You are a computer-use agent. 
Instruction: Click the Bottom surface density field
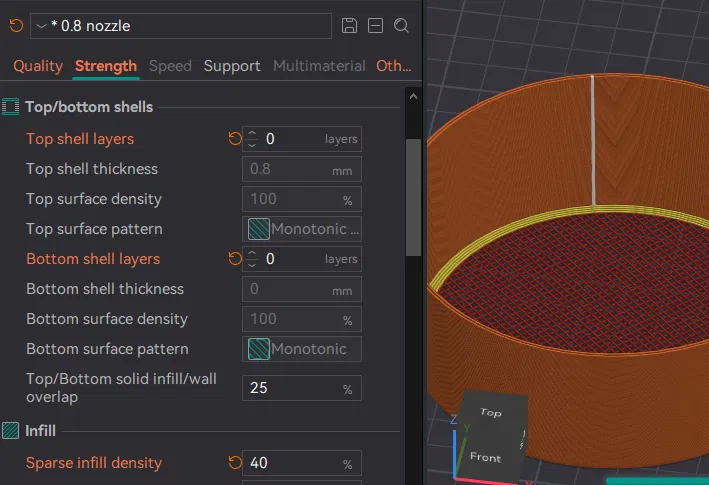(x=302, y=319)
